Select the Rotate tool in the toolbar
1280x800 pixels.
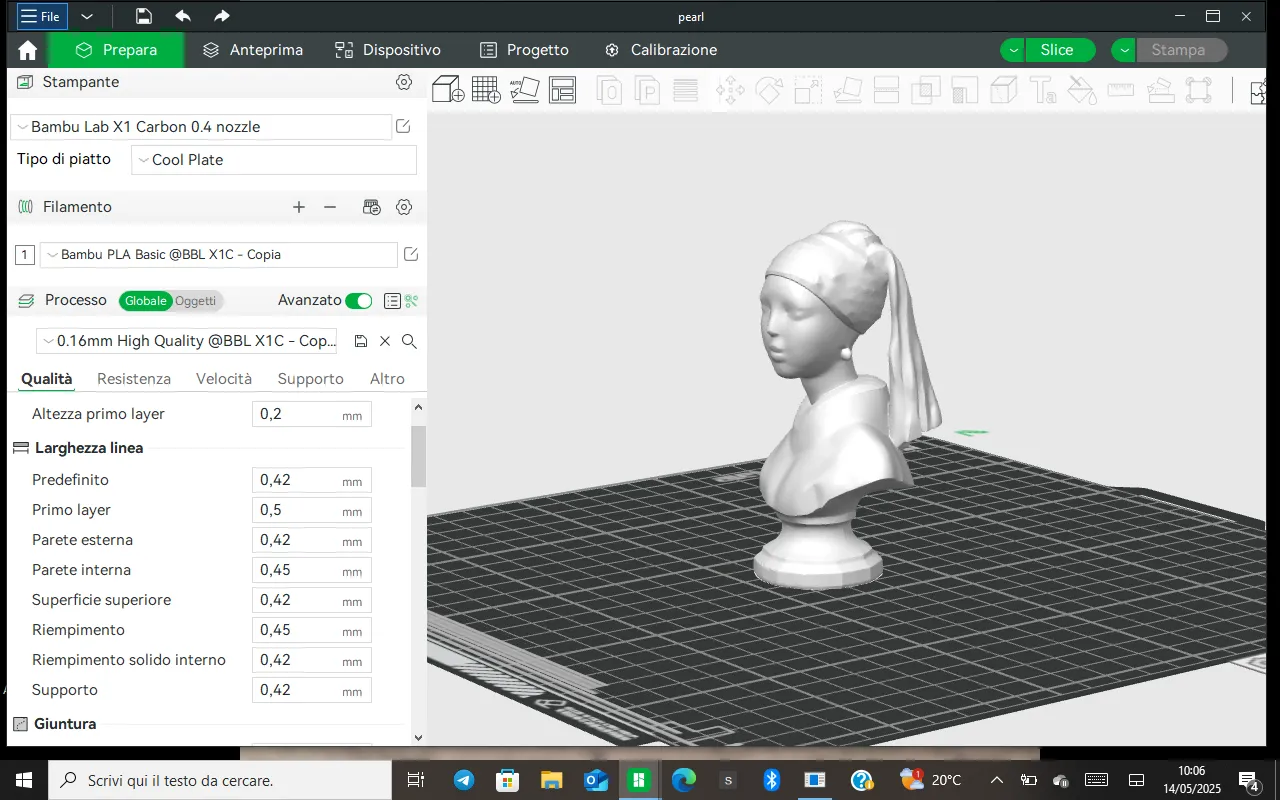pos(768,91)
